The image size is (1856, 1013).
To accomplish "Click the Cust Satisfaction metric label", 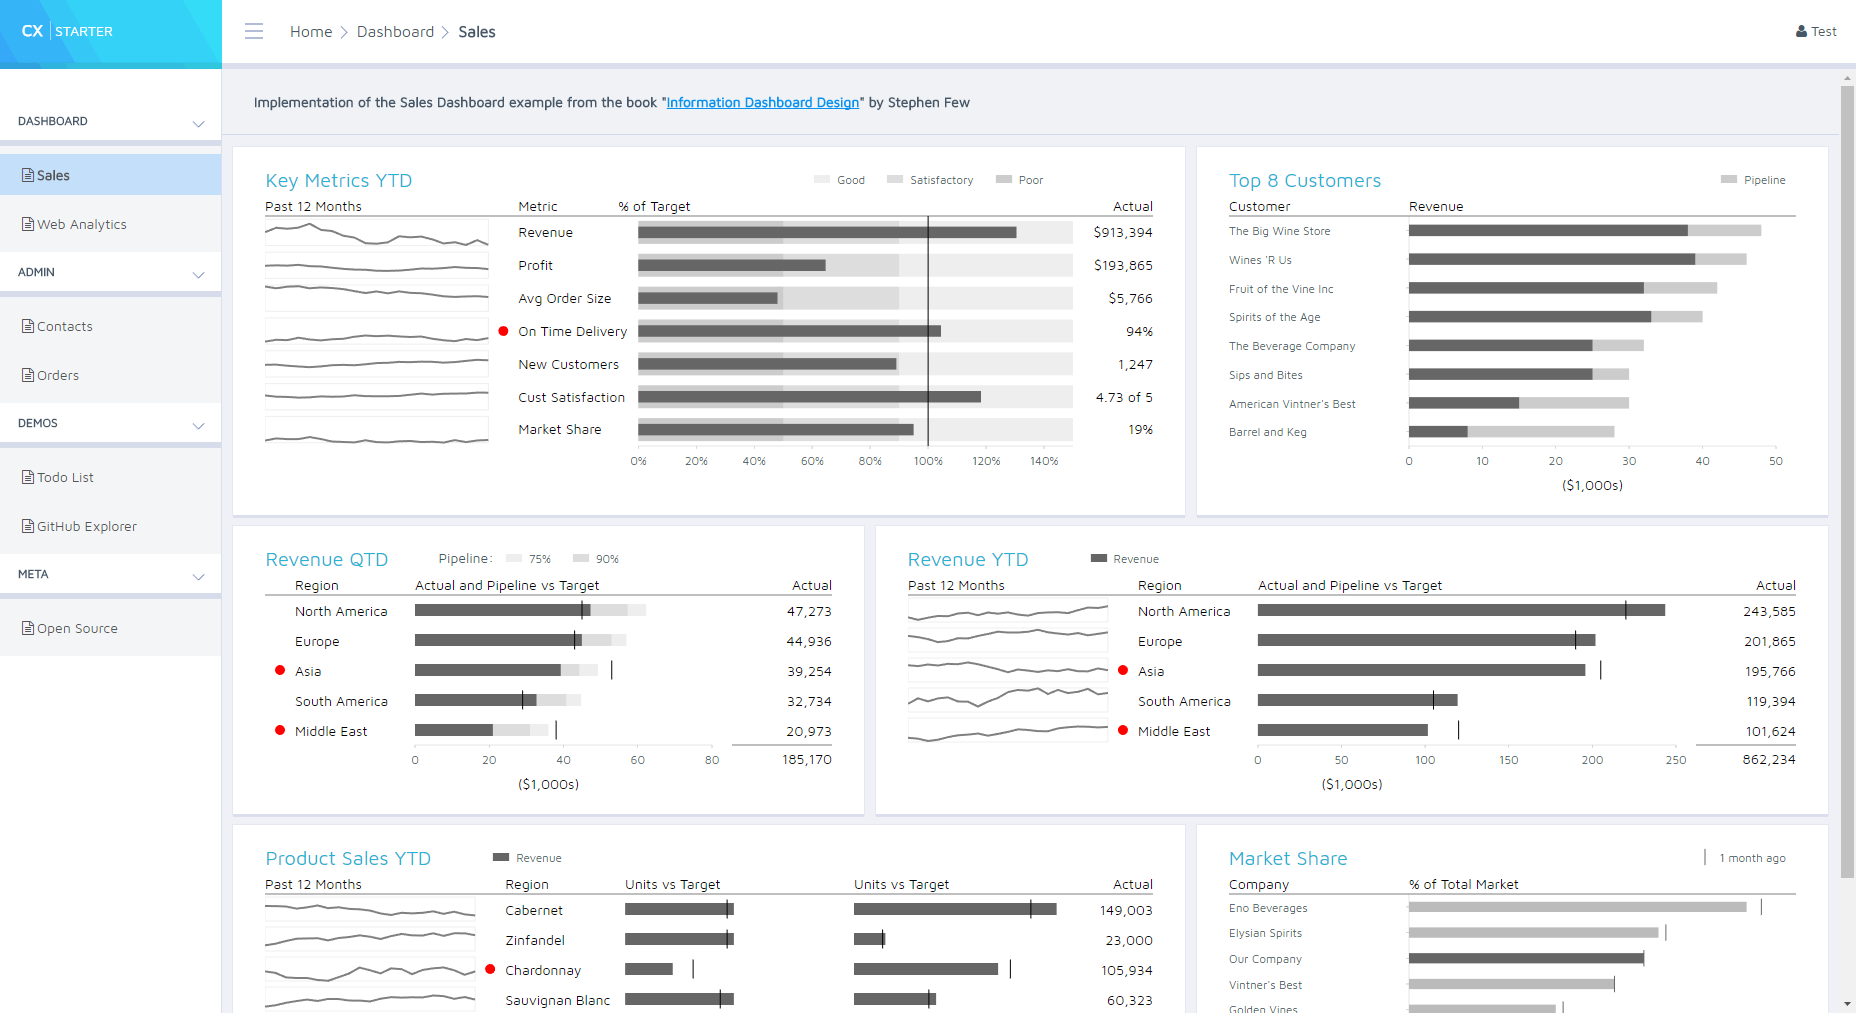I will pyautogui.click(x=571, y=397).
